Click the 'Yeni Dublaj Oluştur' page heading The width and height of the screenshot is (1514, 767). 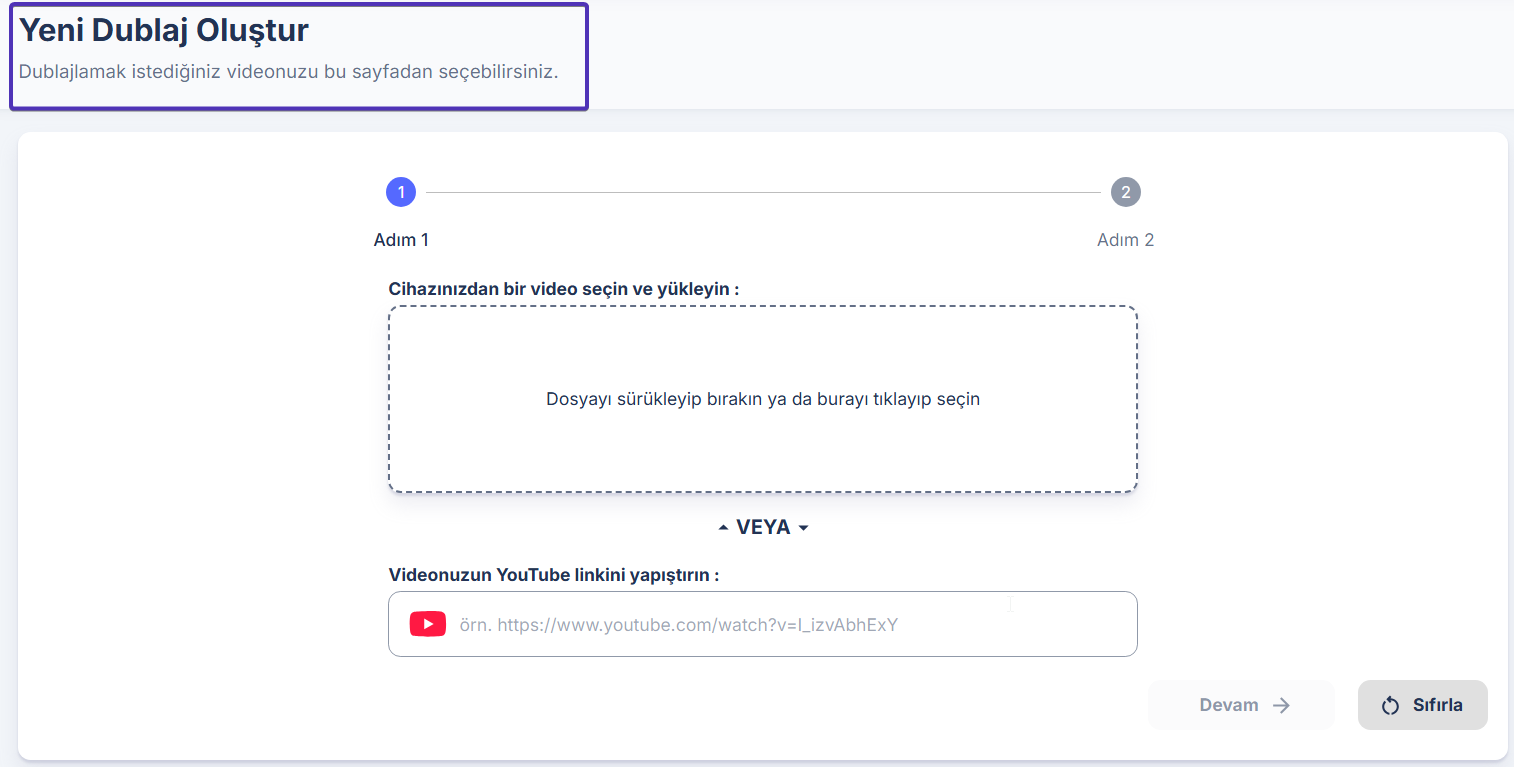[164, 31]
